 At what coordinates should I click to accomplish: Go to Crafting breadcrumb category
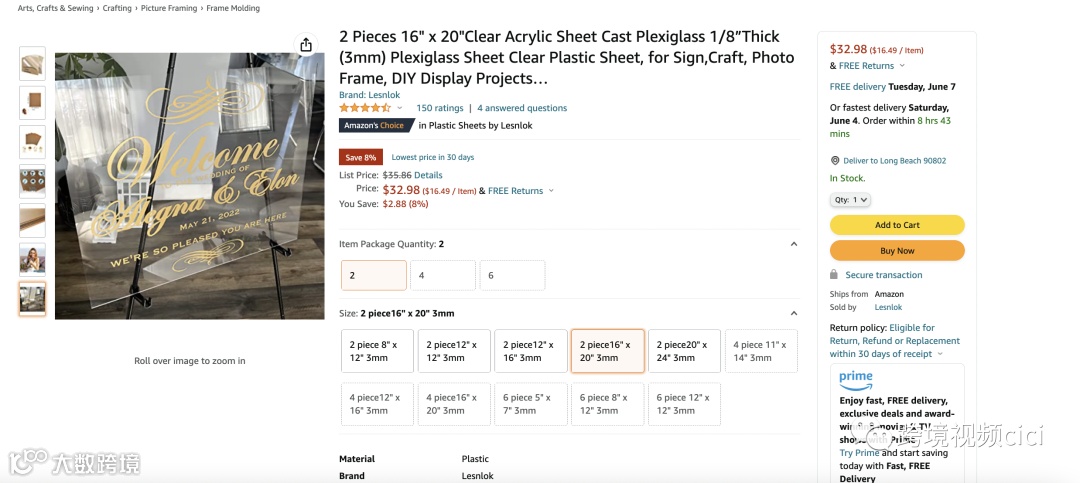click(x=117, y=8)
